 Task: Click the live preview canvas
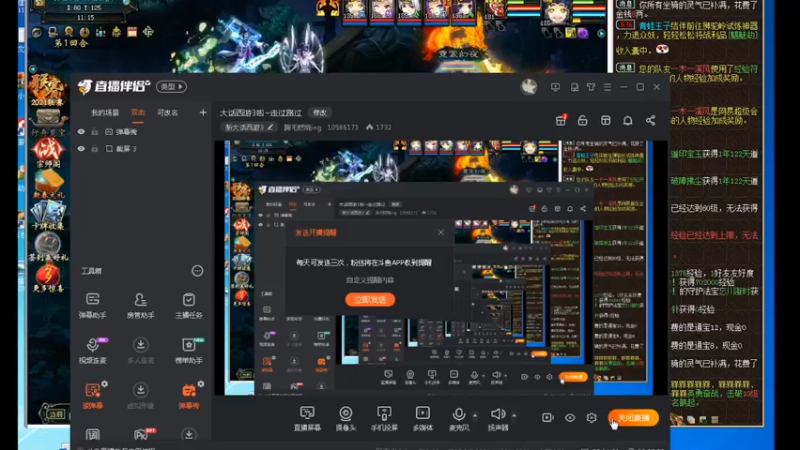pyautogui.click(x=440, y=268)
